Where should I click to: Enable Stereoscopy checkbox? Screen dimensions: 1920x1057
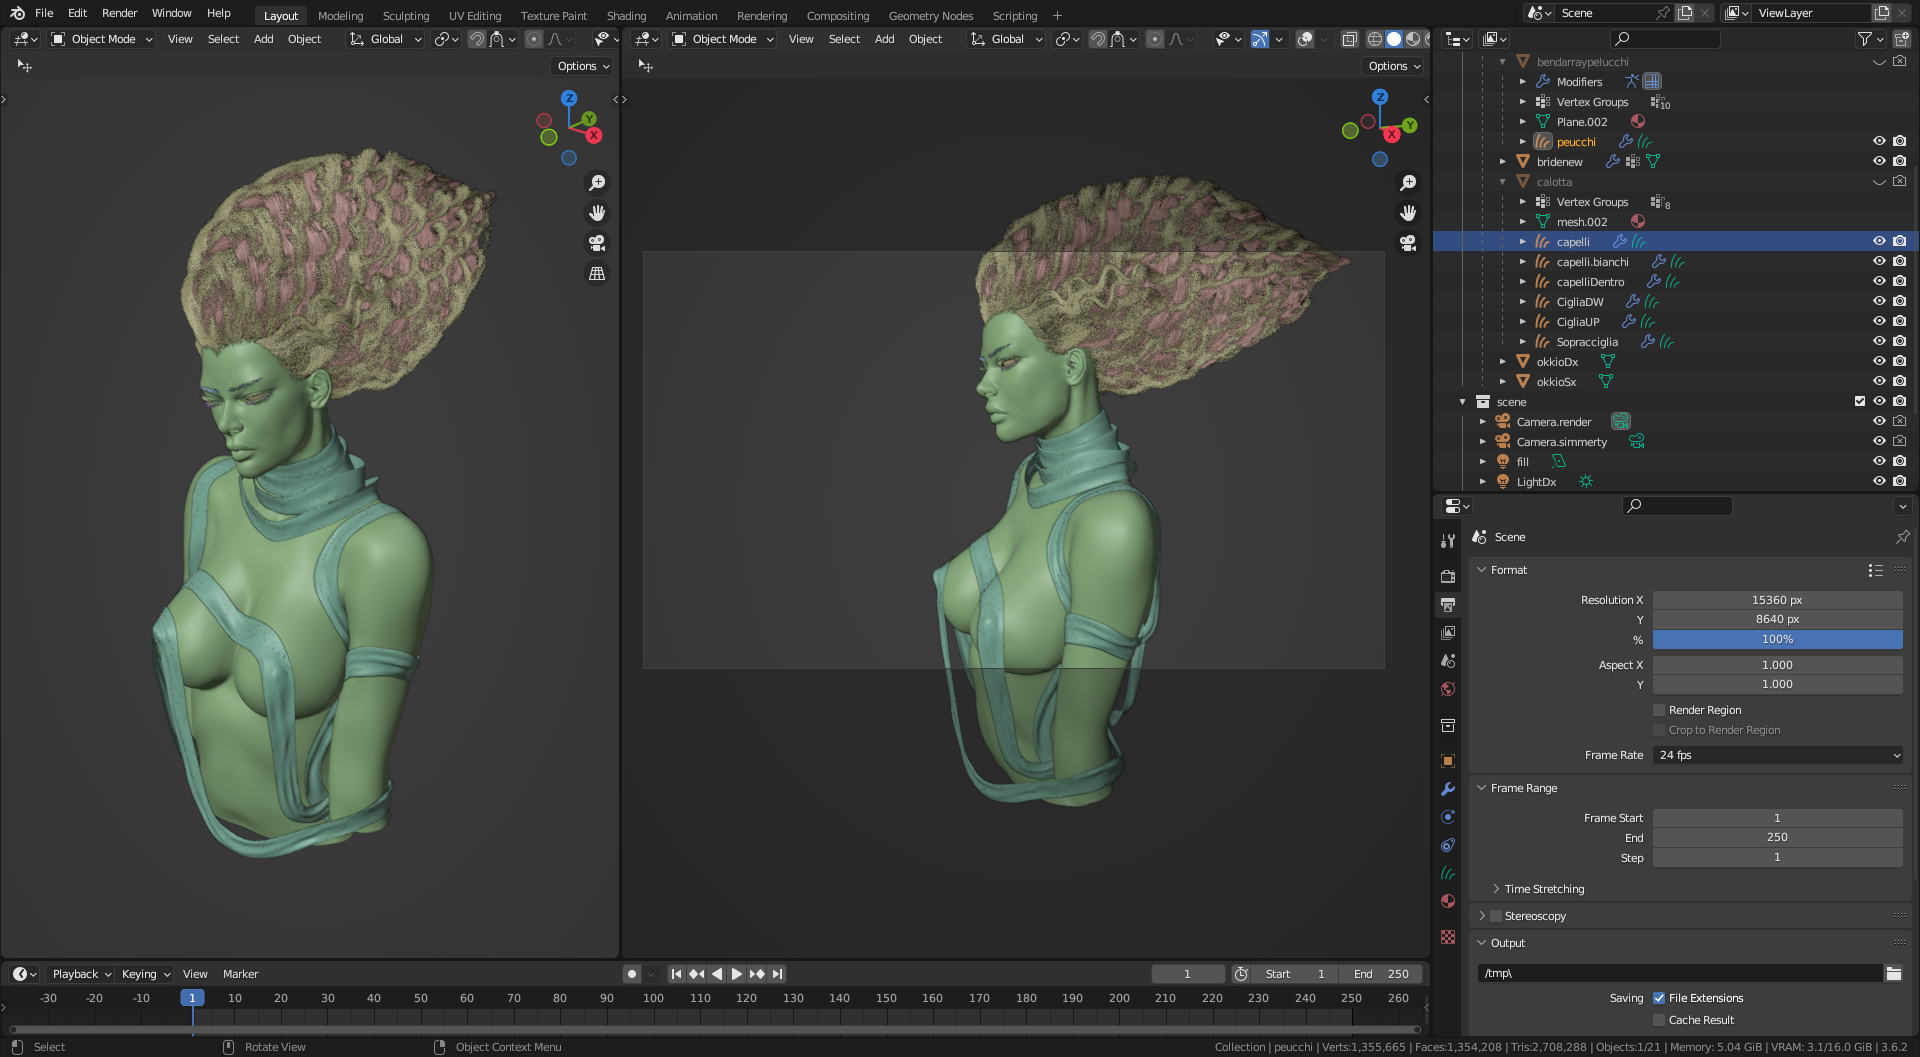1496,916
